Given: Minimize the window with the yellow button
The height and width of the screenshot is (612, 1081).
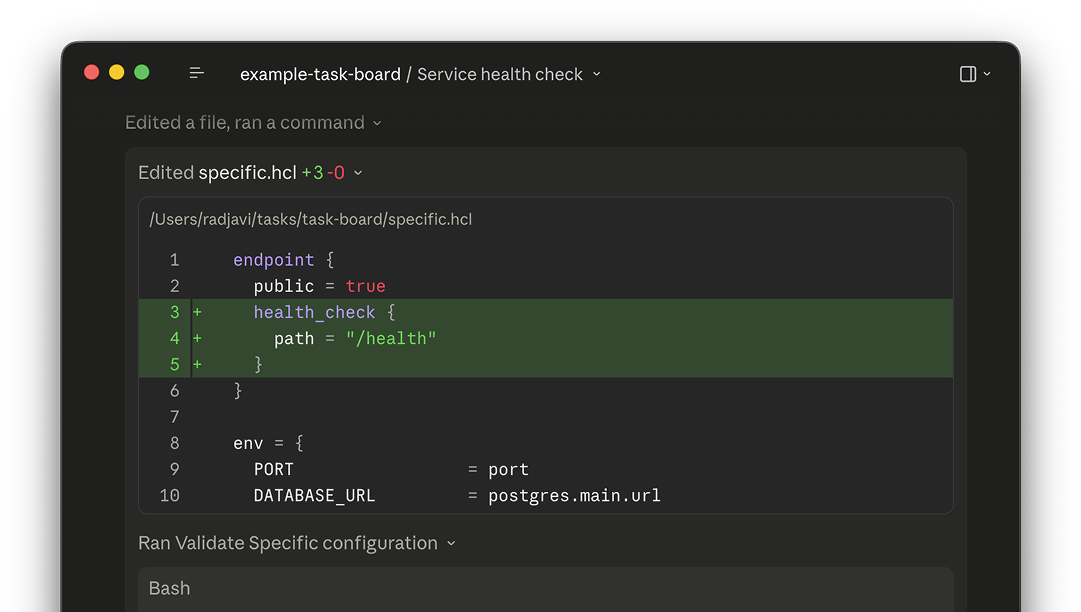Looking at the screenshot, I should click(117, 72).
